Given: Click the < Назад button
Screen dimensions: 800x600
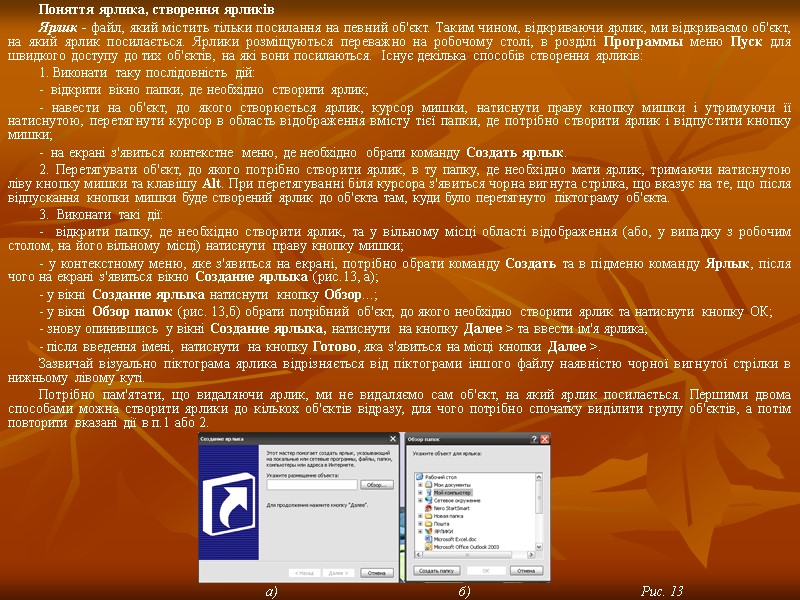Looking at the screenshot, I should (305, 573).
